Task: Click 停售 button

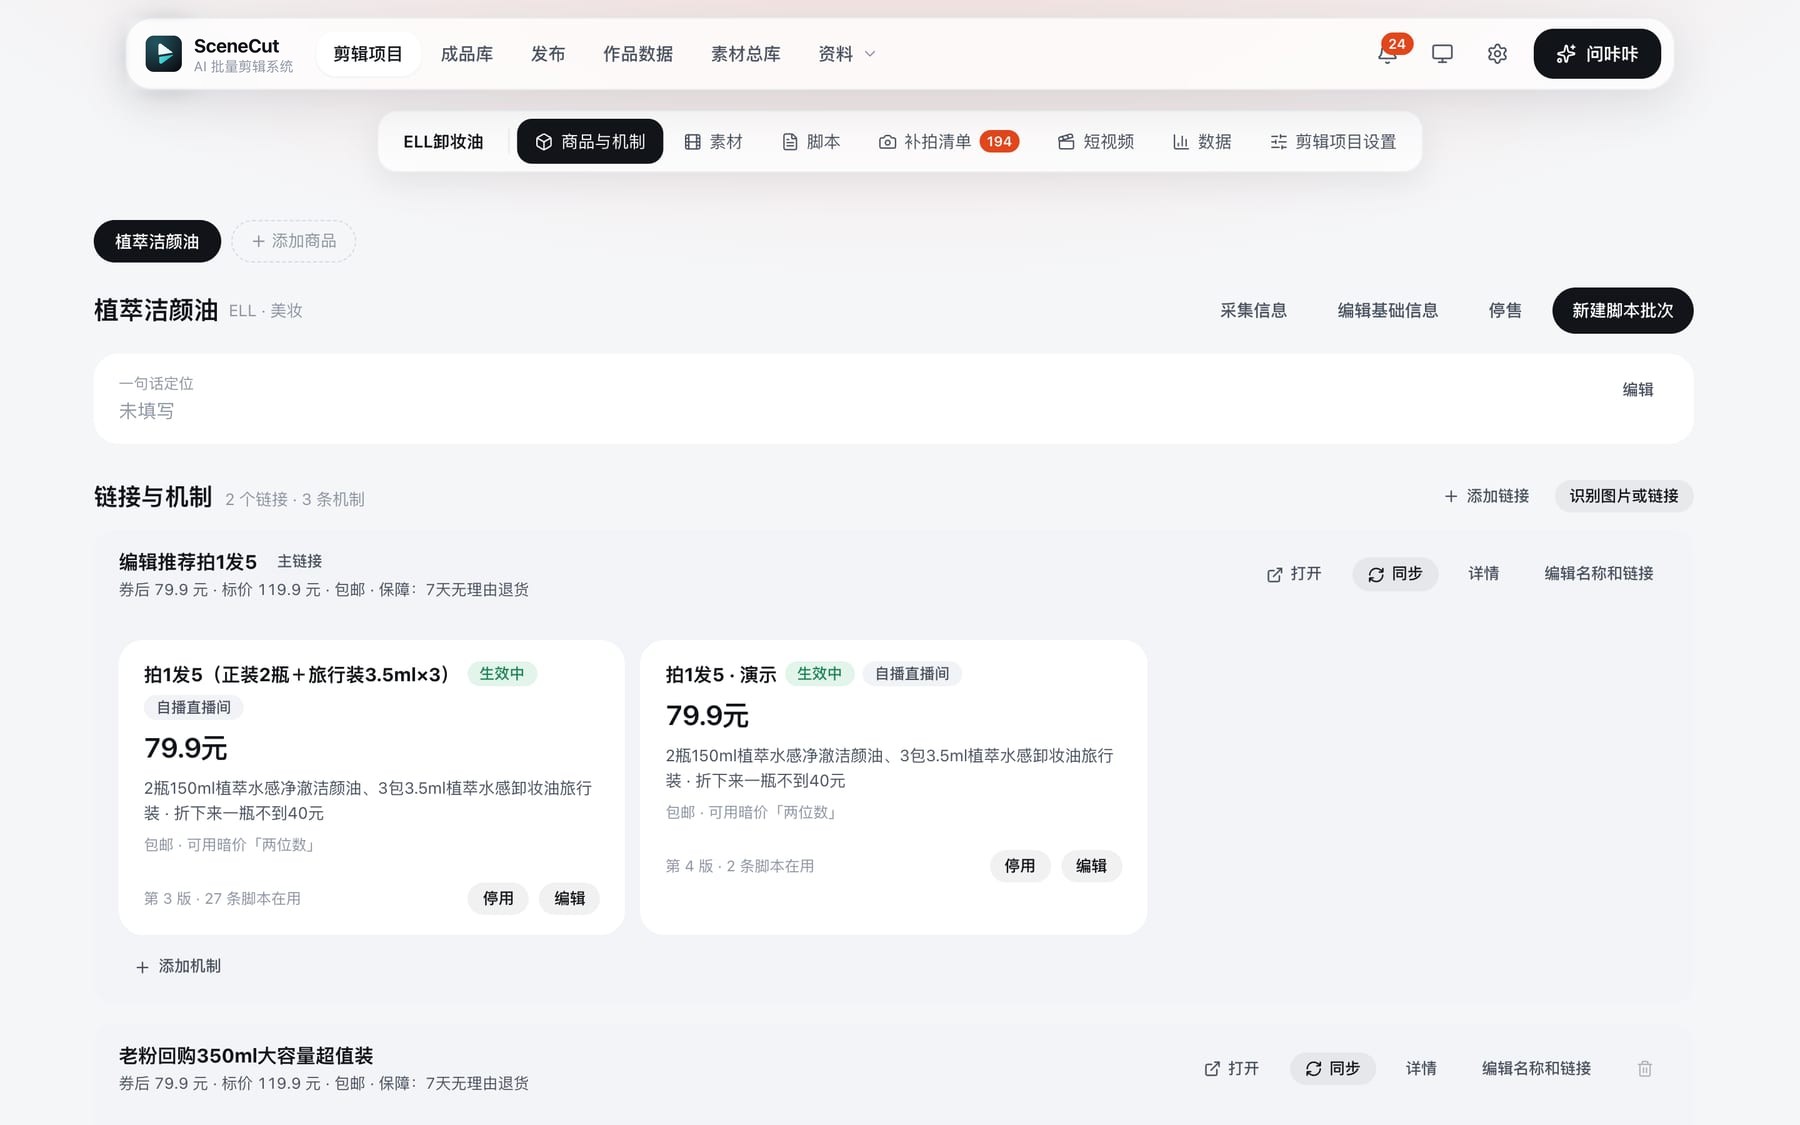Action: point(1505,311)
